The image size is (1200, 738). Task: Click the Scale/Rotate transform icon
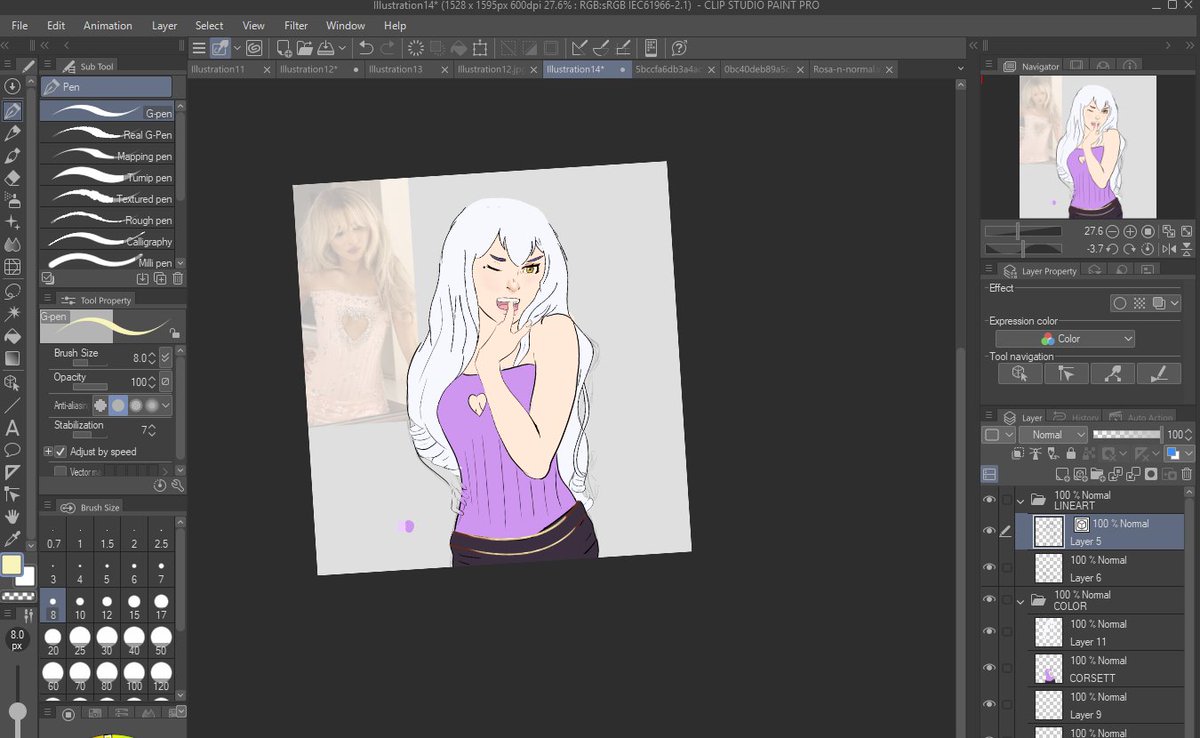(x=480, y=47)
